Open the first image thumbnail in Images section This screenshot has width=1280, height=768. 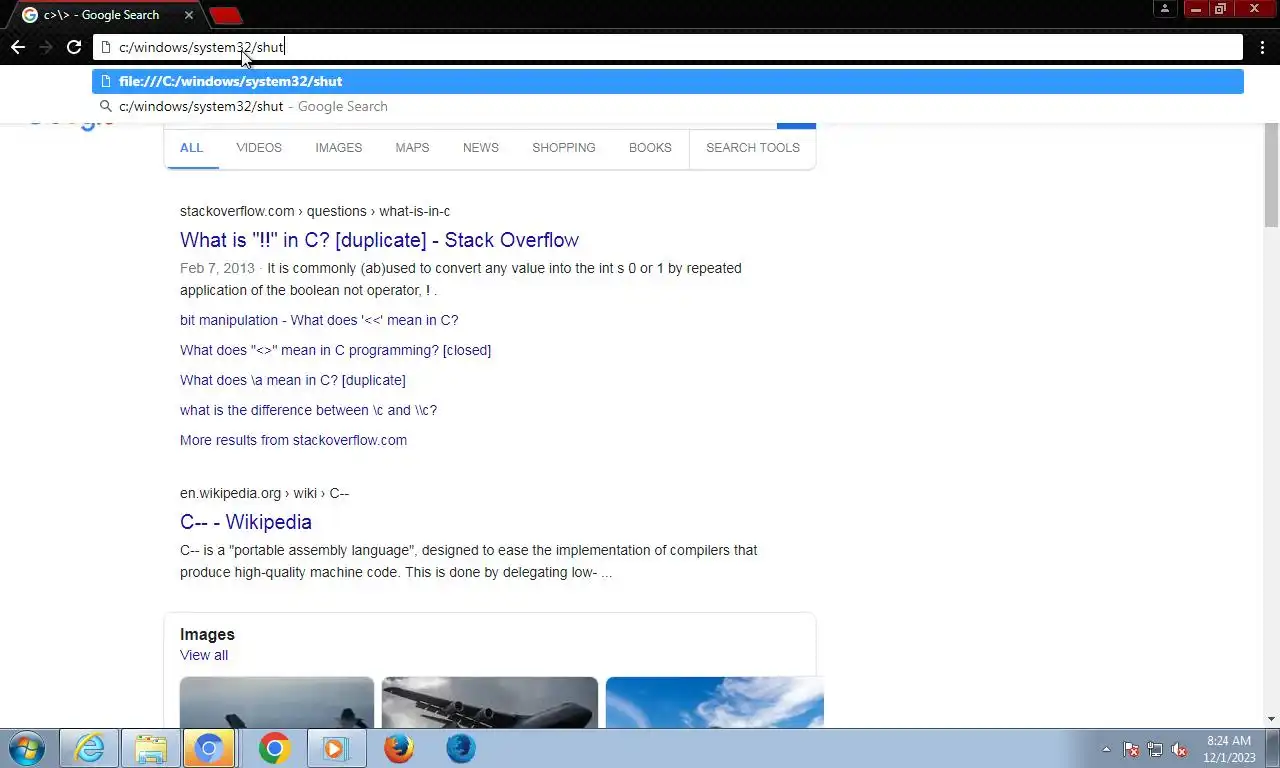[277, 702]
